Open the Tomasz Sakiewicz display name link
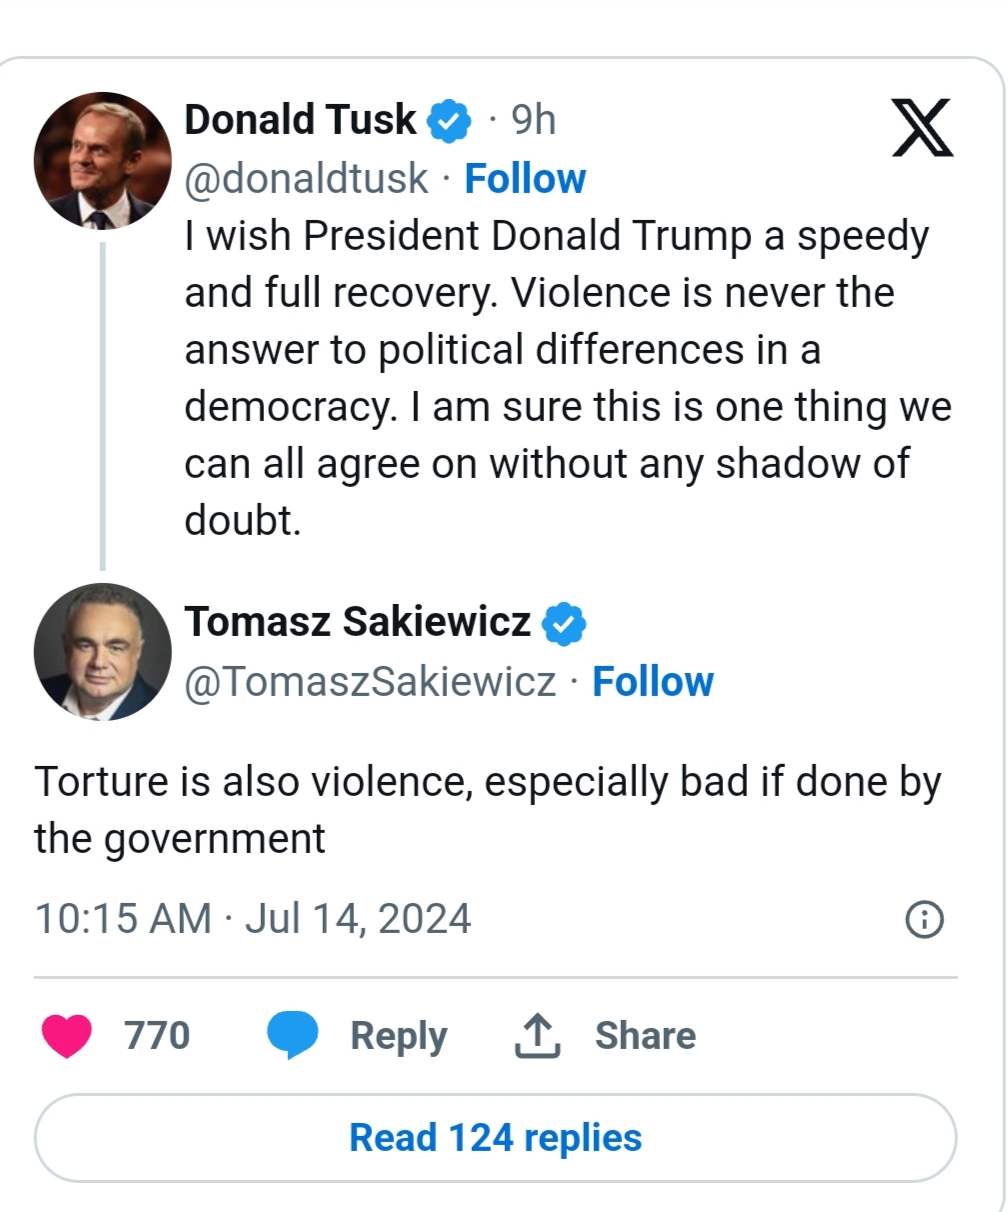The width and height of the screenshot is (1008, 1212). pos(358,622)
